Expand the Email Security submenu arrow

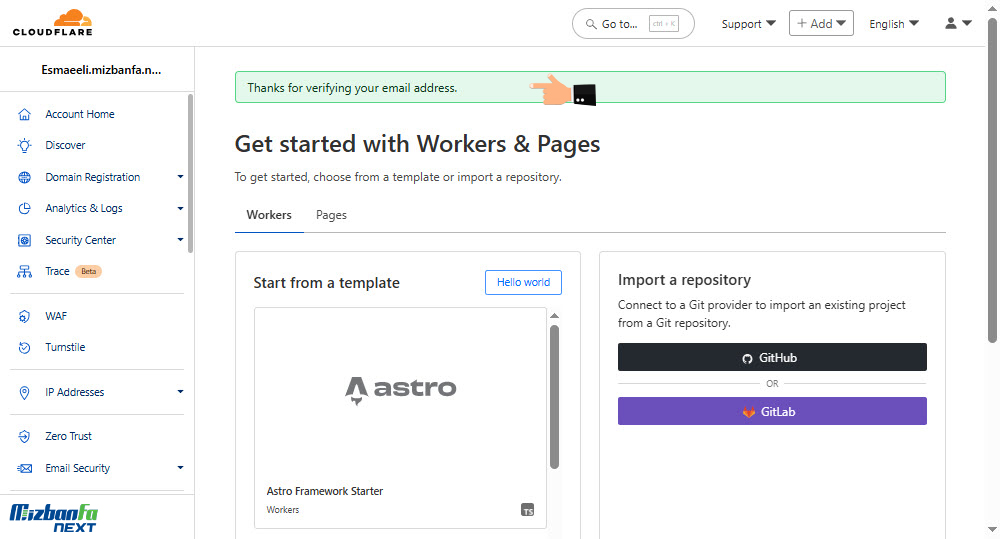pyautogui.click(x=180, y=468)
